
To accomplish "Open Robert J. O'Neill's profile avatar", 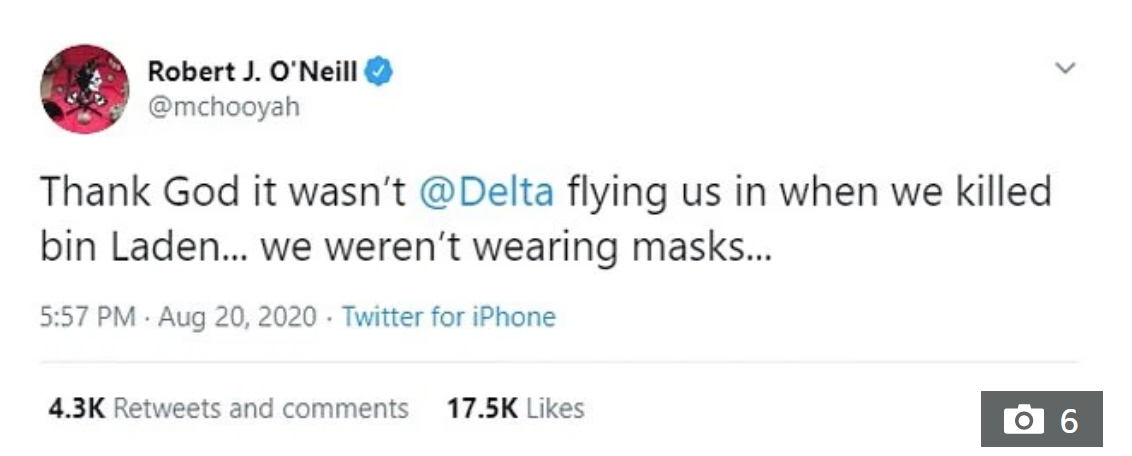I will pyautogui.click(x=84, y=89).
